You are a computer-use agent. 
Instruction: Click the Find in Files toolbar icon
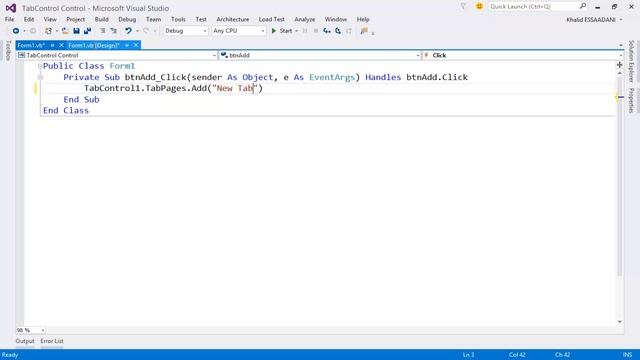364,31
